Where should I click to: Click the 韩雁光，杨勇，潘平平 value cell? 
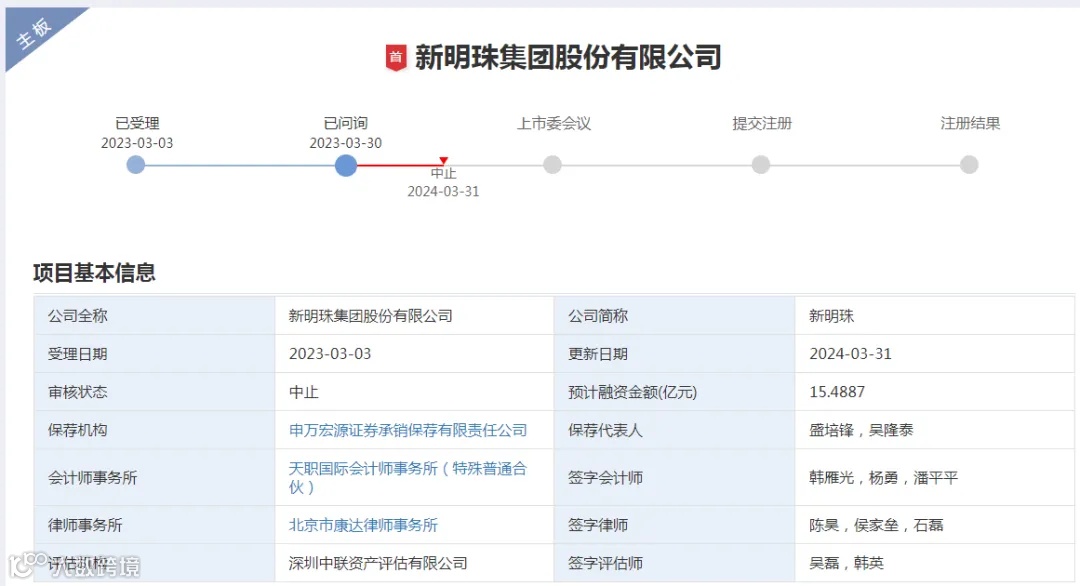(935, 477)
